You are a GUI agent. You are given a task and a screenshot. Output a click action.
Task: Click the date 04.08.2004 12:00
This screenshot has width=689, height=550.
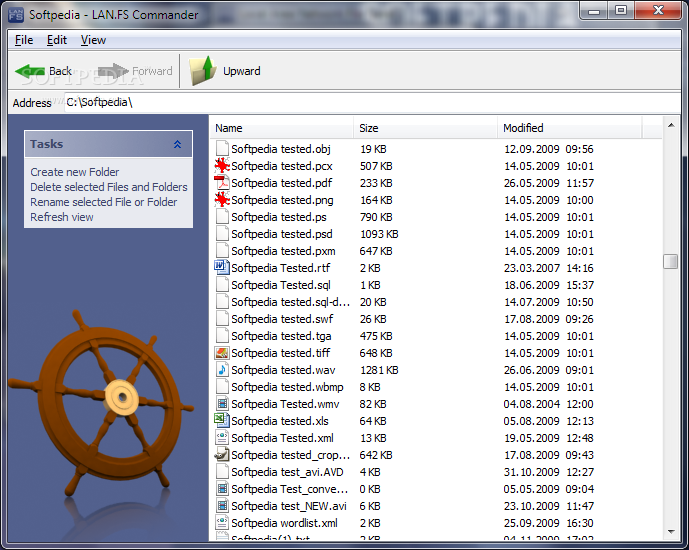pos(548,404)
